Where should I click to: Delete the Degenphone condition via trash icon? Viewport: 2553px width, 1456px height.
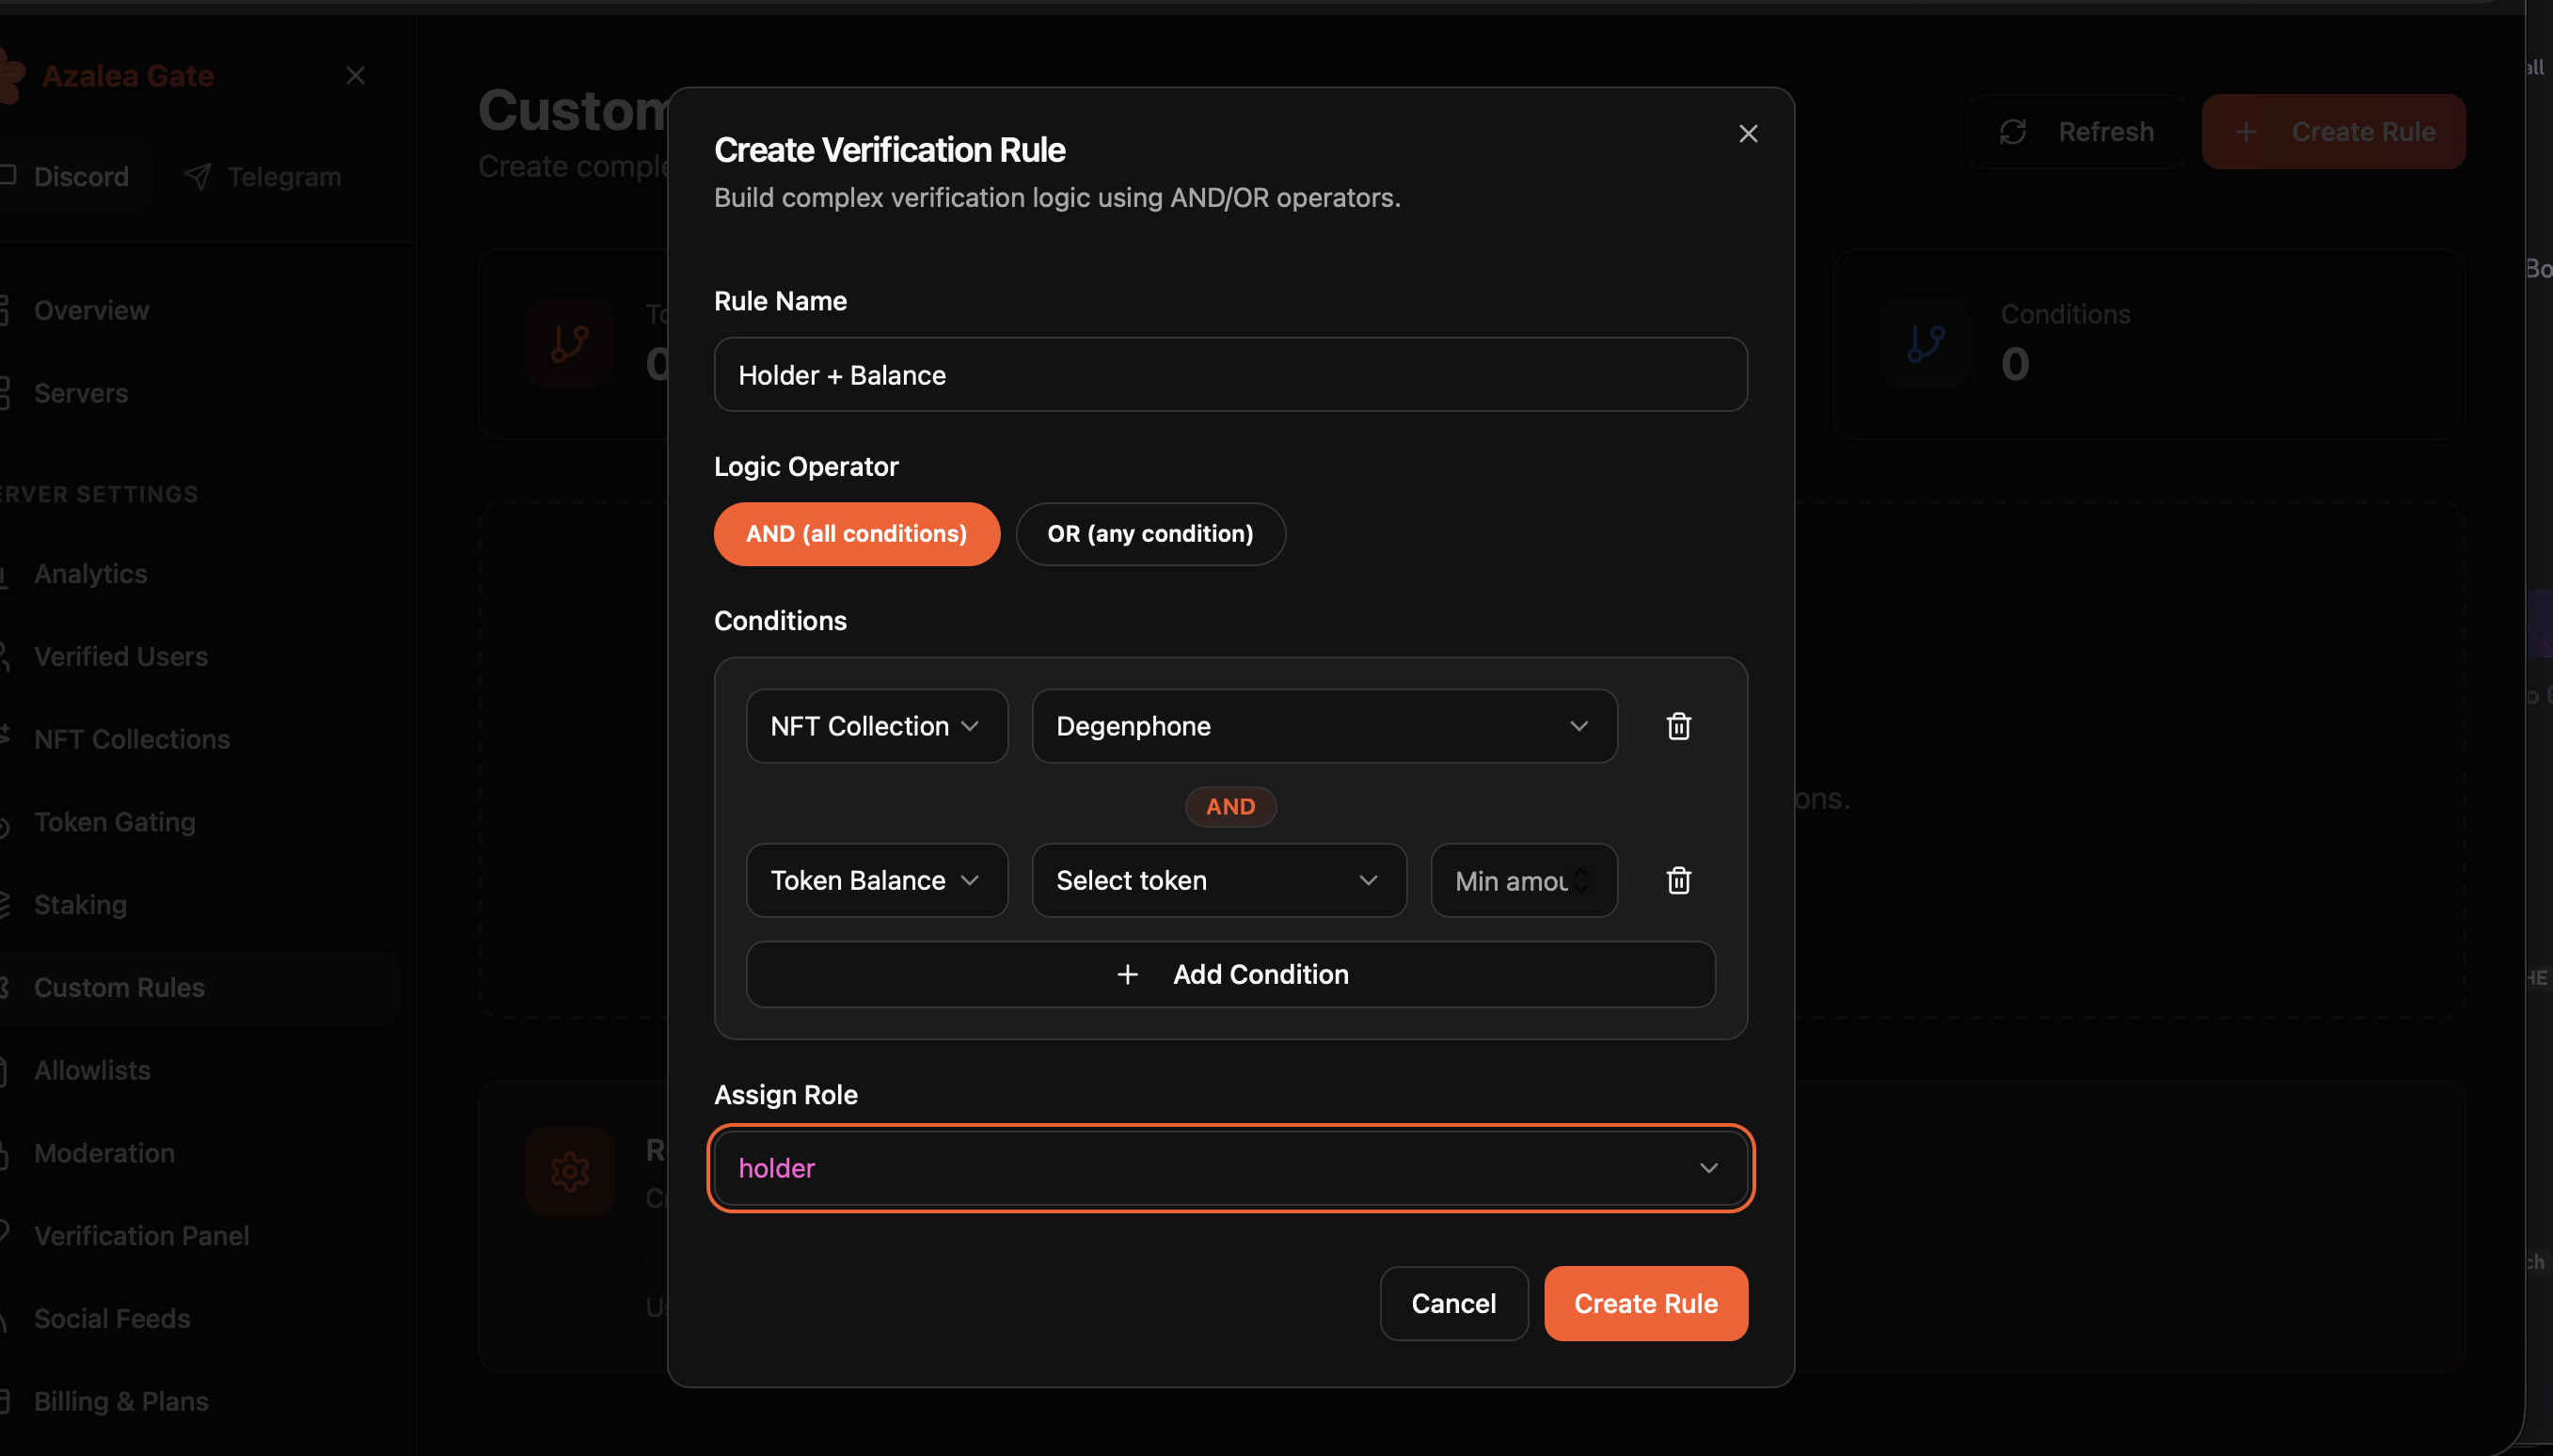[1678, 726]
